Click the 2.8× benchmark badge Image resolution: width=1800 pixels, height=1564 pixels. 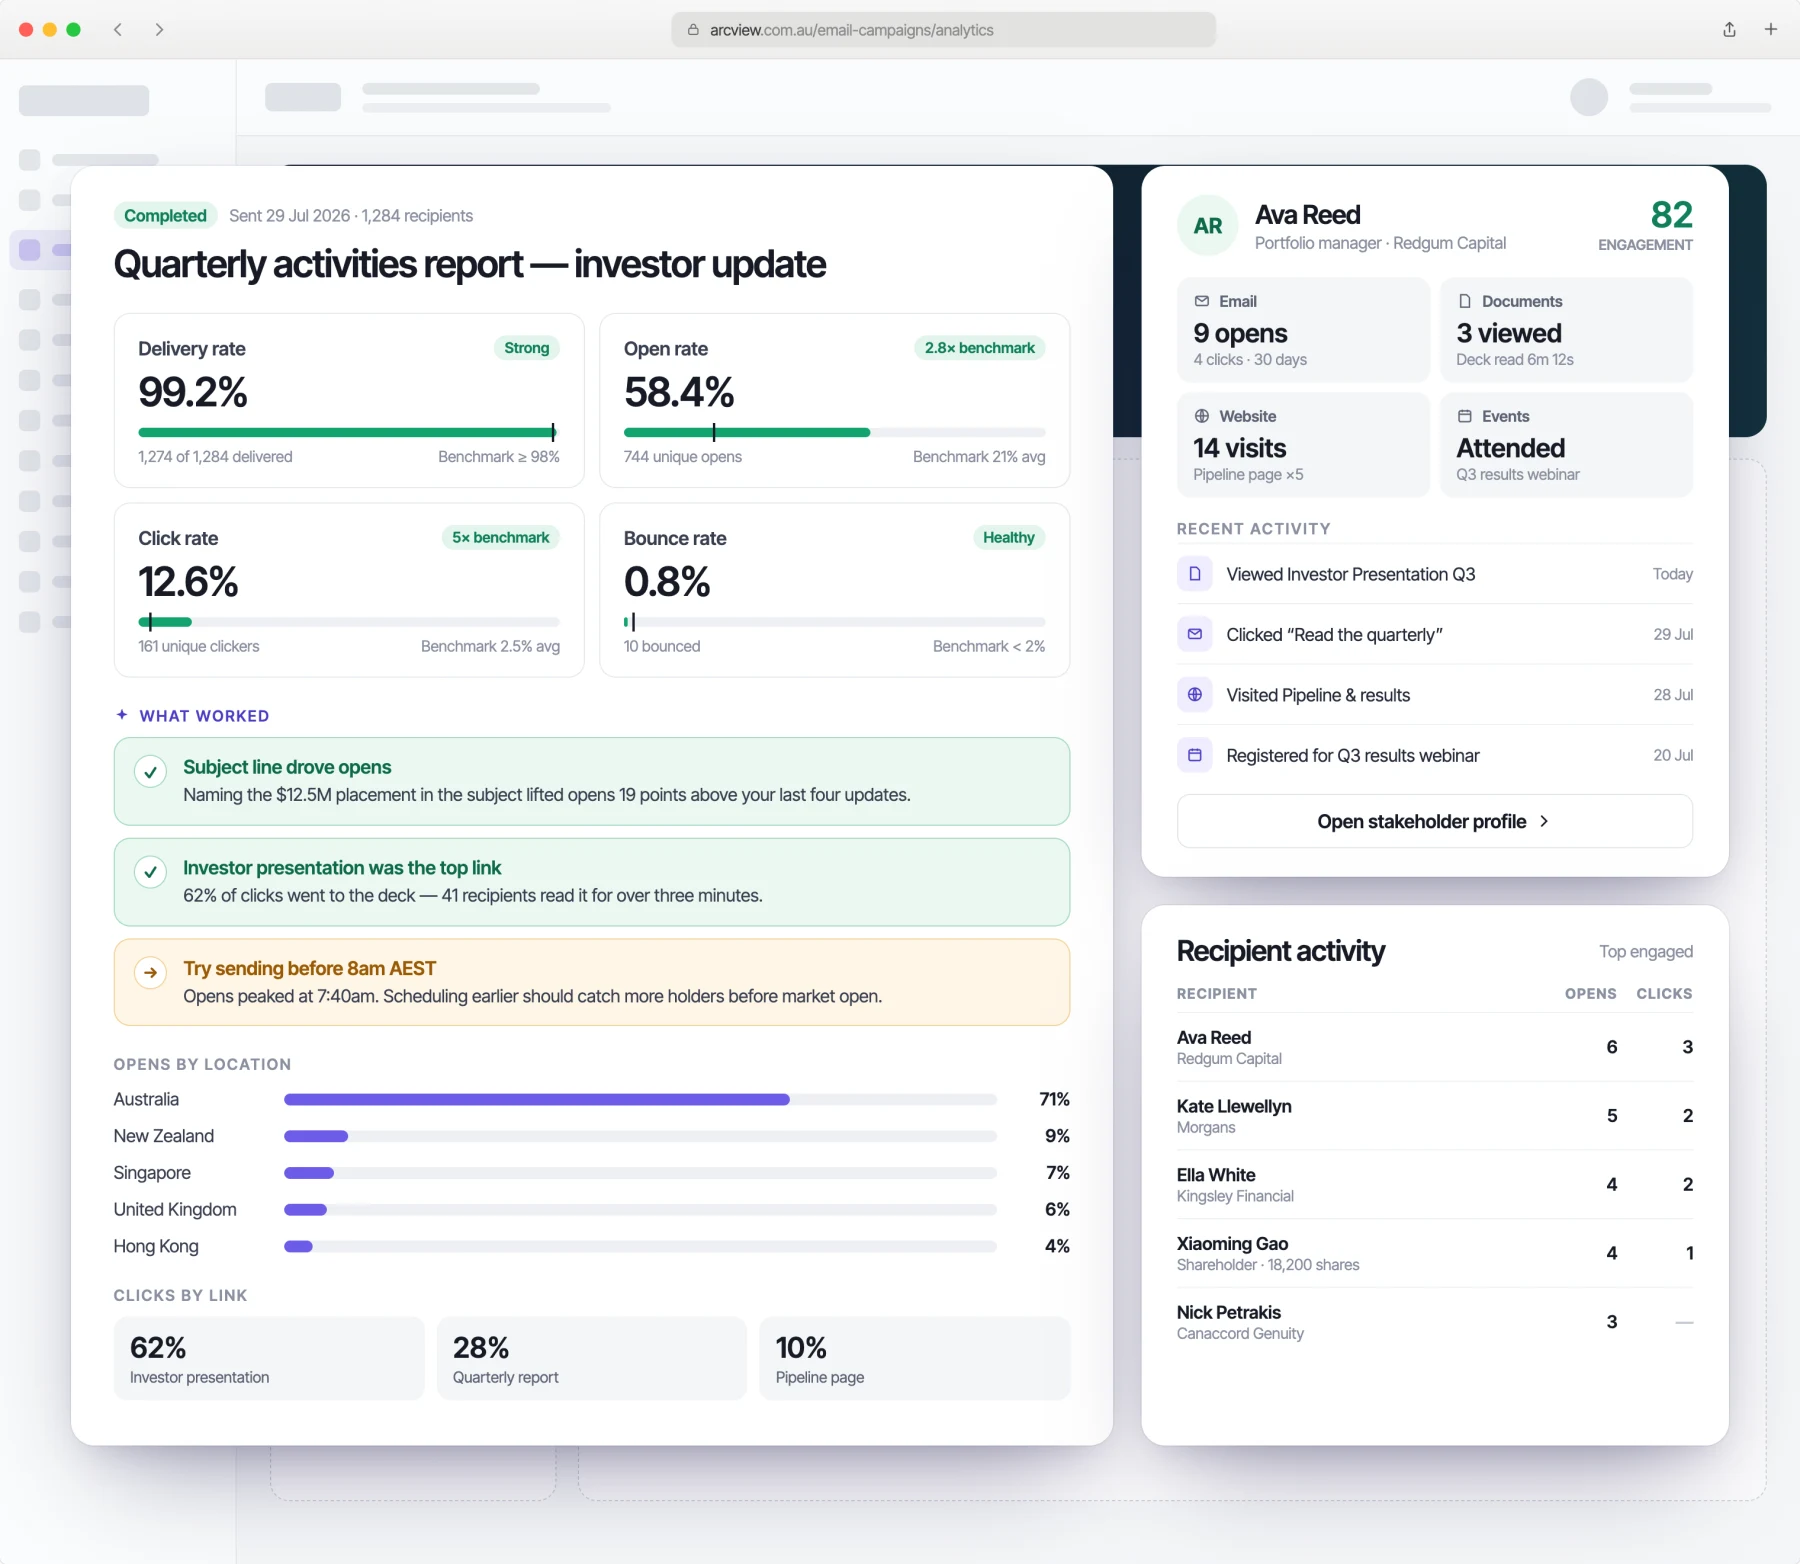click(x=979, y=348)
